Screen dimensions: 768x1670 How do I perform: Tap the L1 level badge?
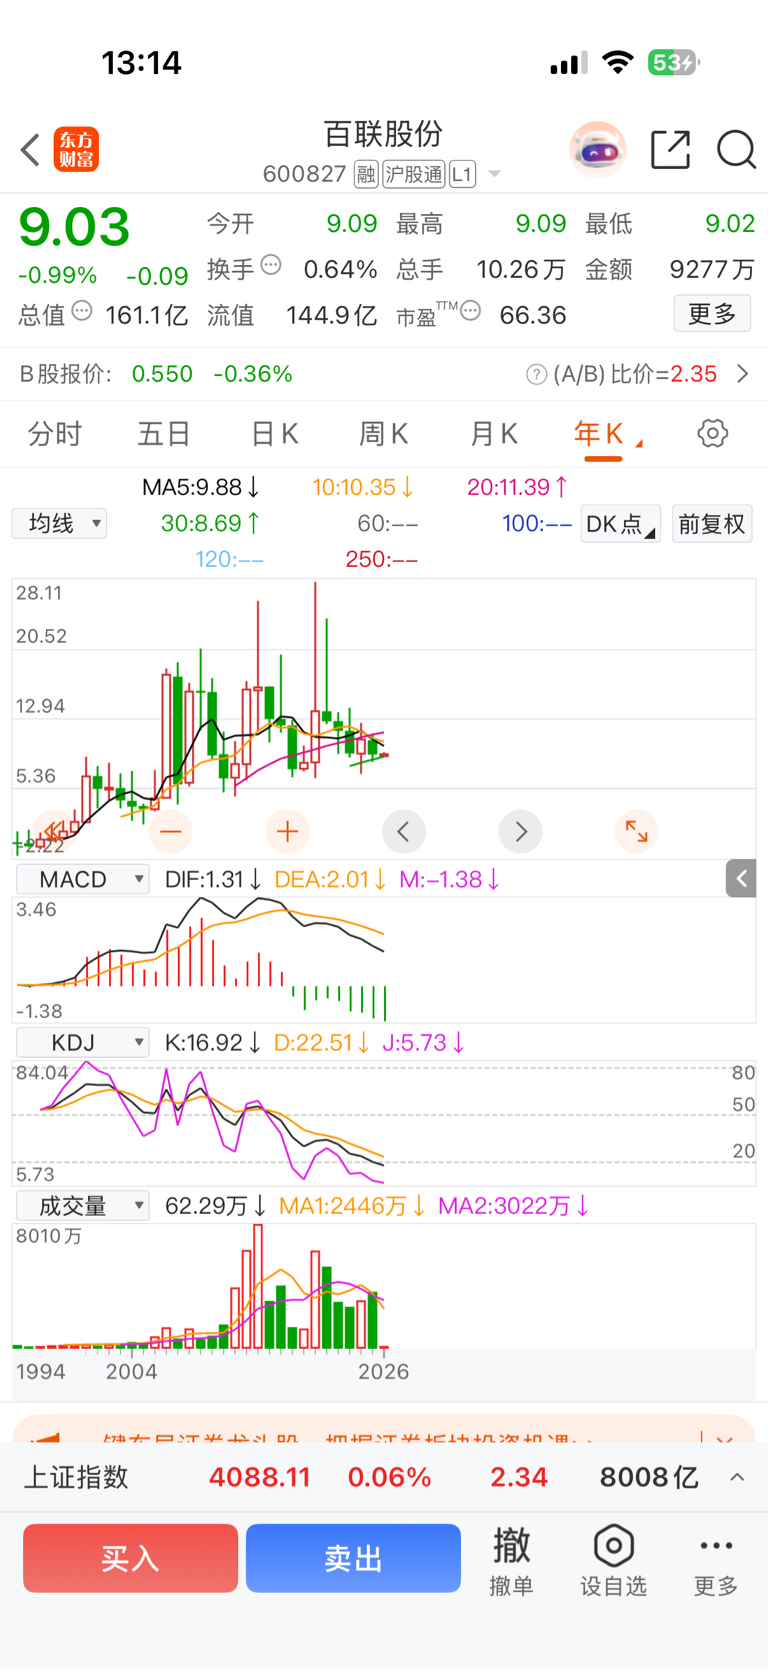462,174
